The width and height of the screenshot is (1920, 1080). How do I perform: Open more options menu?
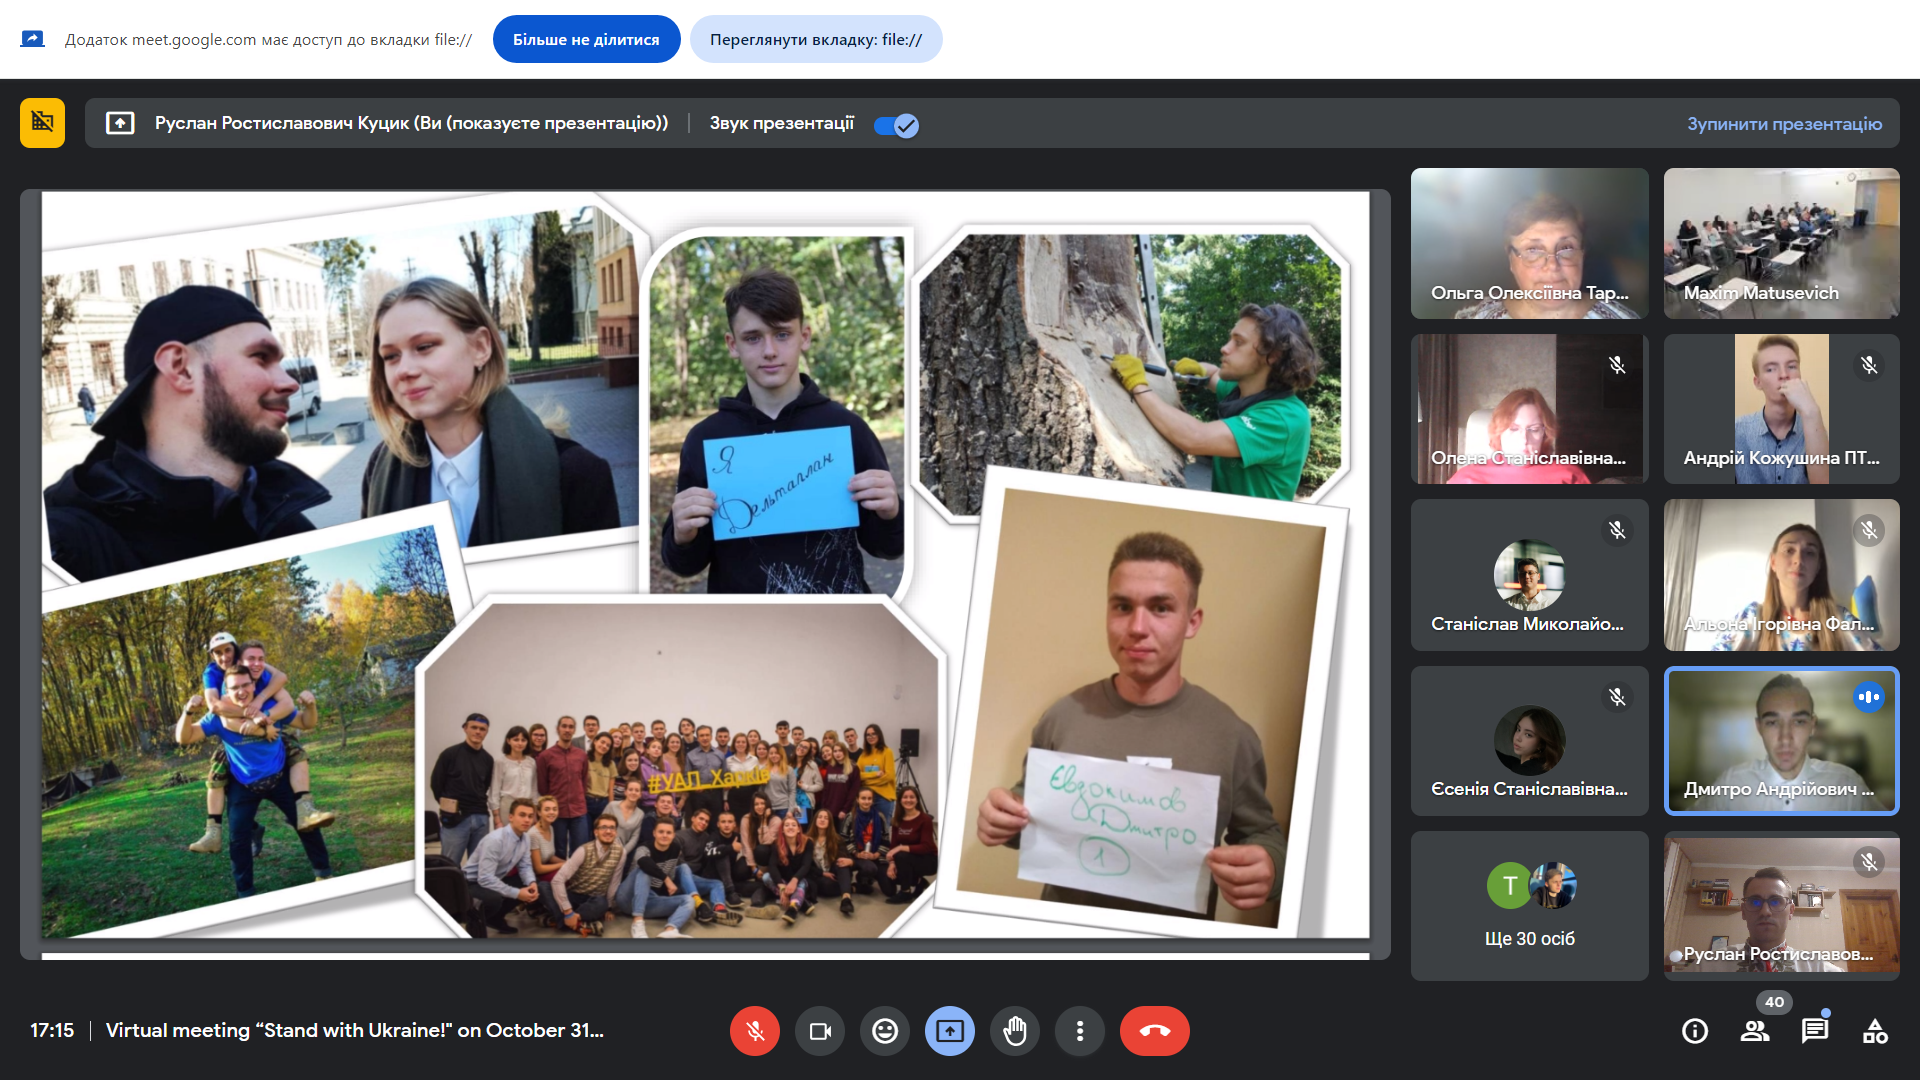pyautogui.click(x=1080, y=1031)
